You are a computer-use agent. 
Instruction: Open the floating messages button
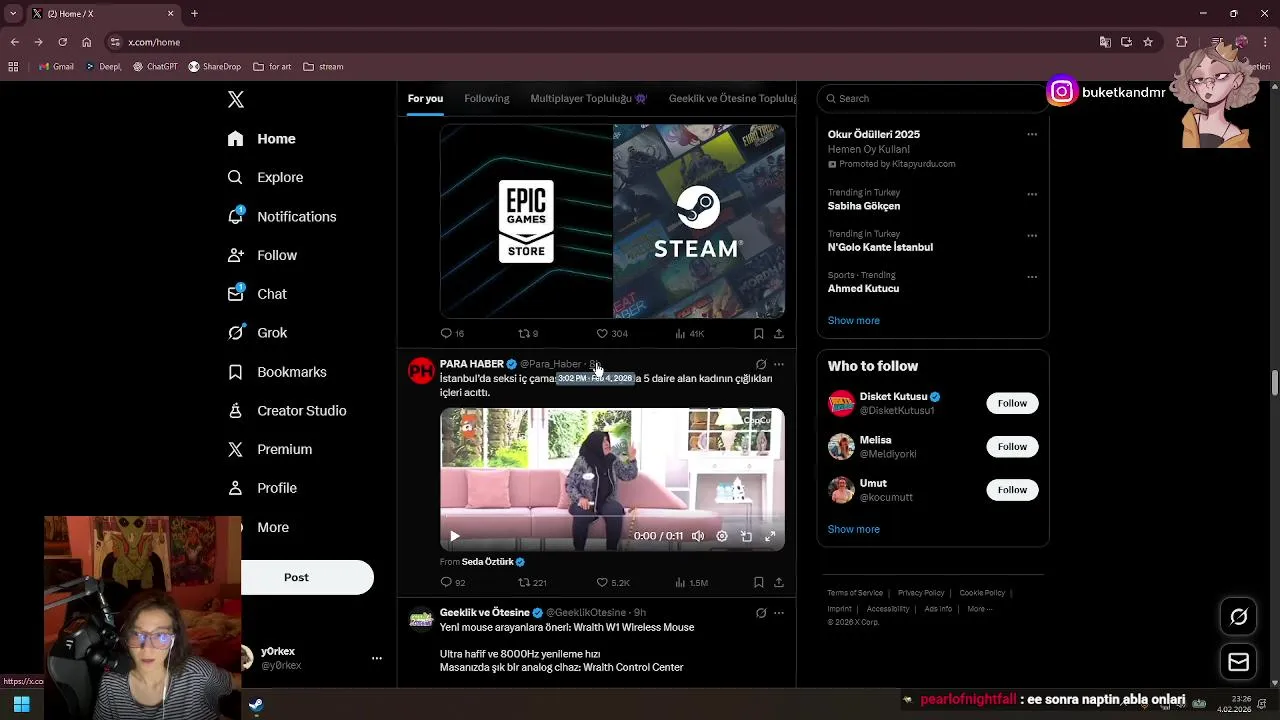[x=1238, y=662]
